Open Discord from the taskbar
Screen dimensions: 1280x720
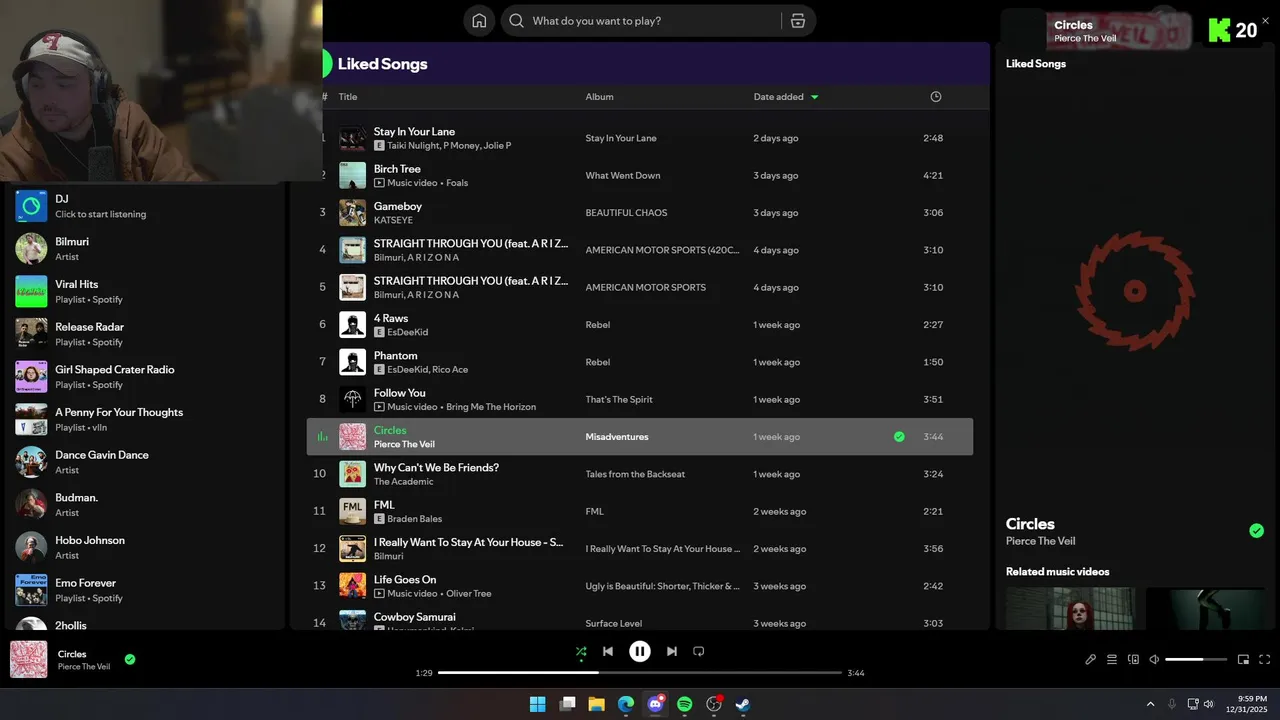656,704
